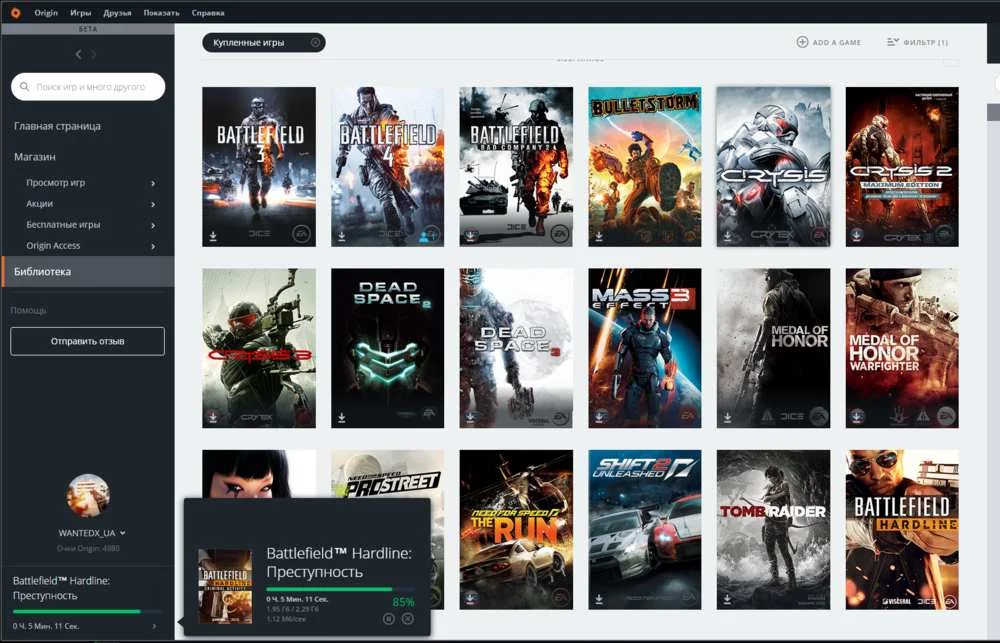The width and height of the screenshot is (1000, 643).
Task: Open Need for Speed The Run tile
Action: pos(516,529)
